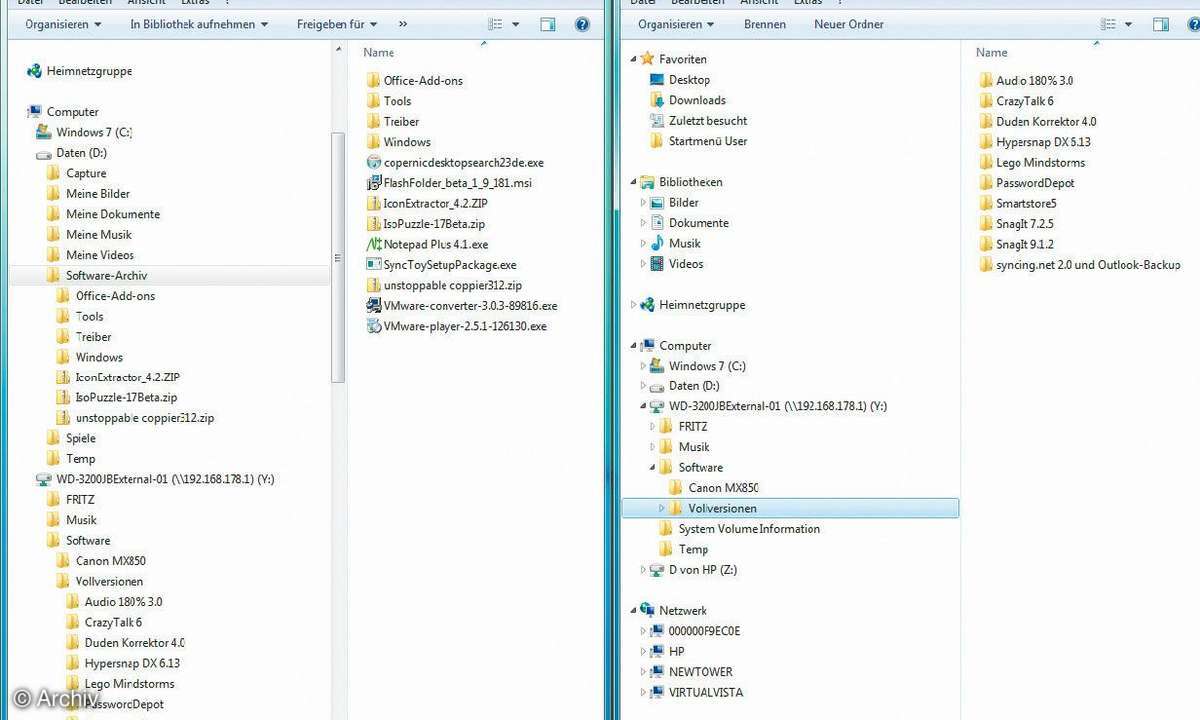Expand FRITZ folder in right tree

tap(652, 426)
